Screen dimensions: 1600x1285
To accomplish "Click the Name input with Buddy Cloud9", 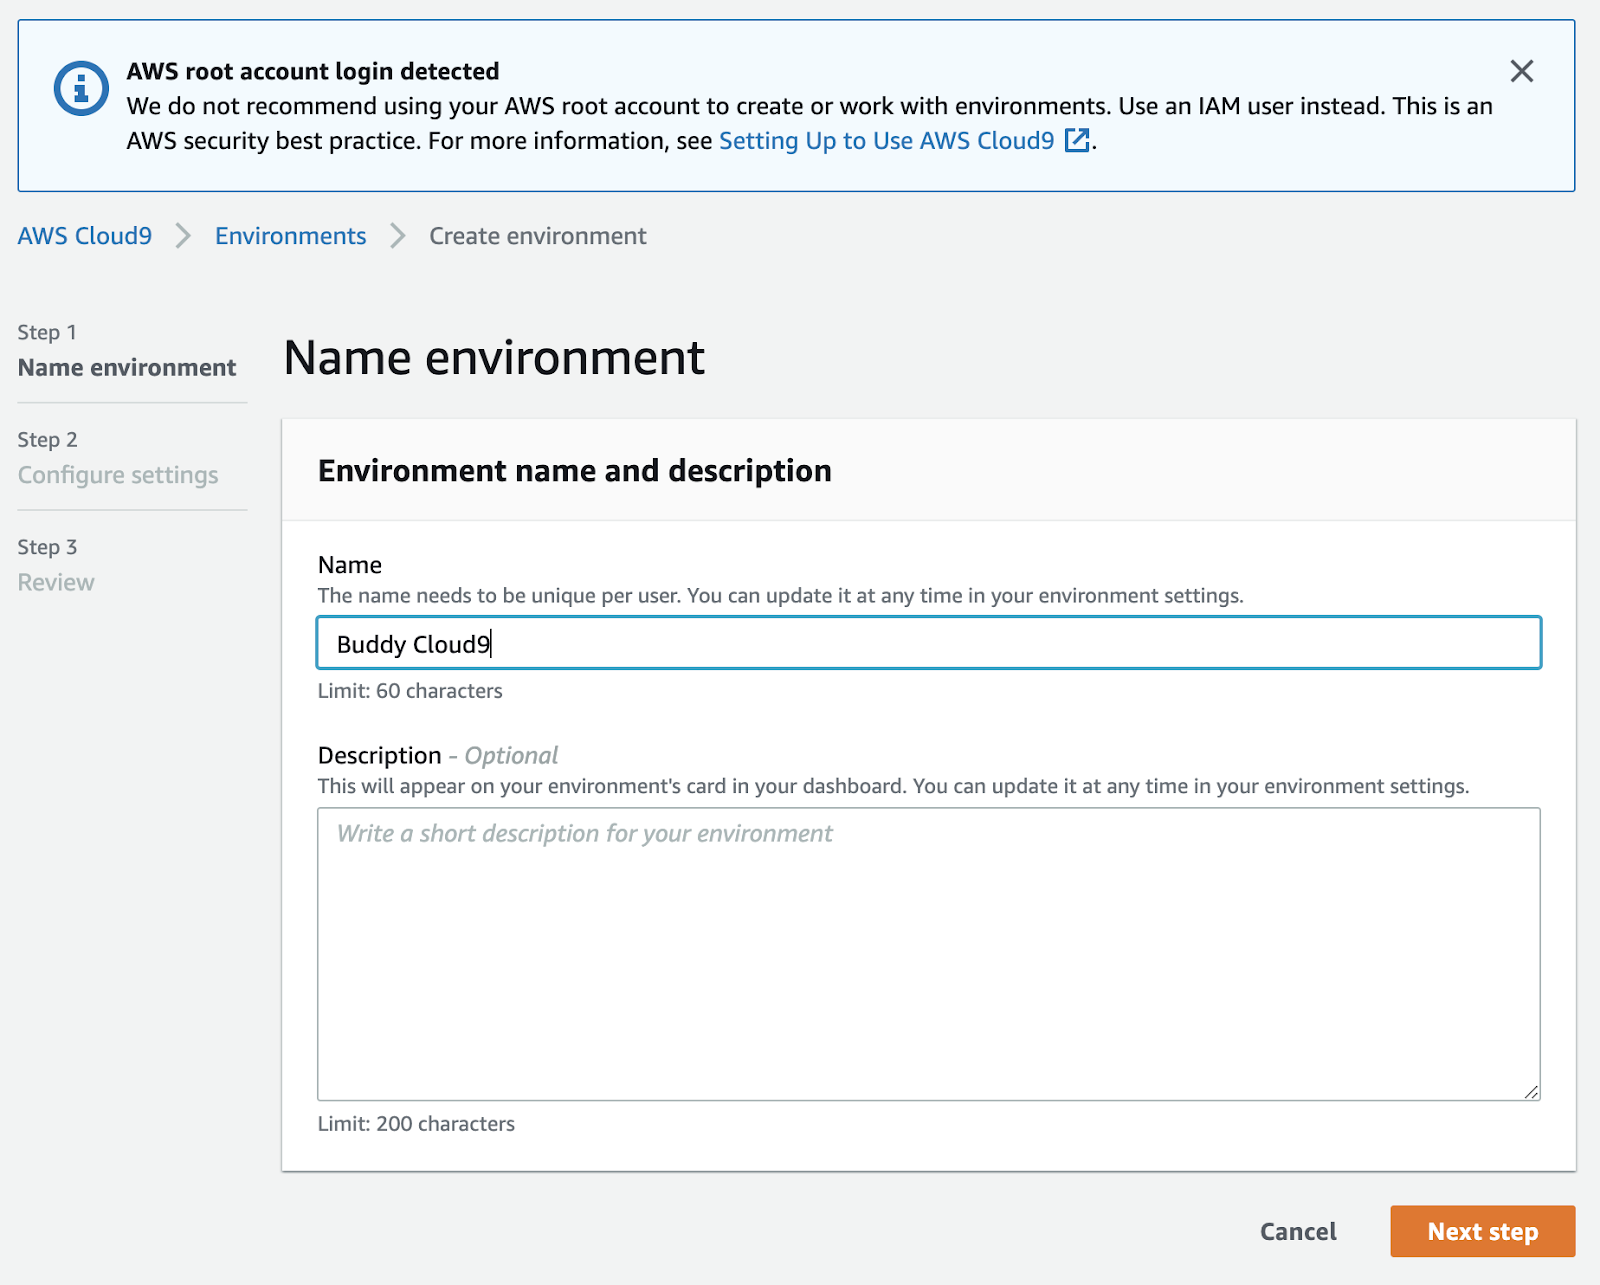I will [x=929, y=643].
